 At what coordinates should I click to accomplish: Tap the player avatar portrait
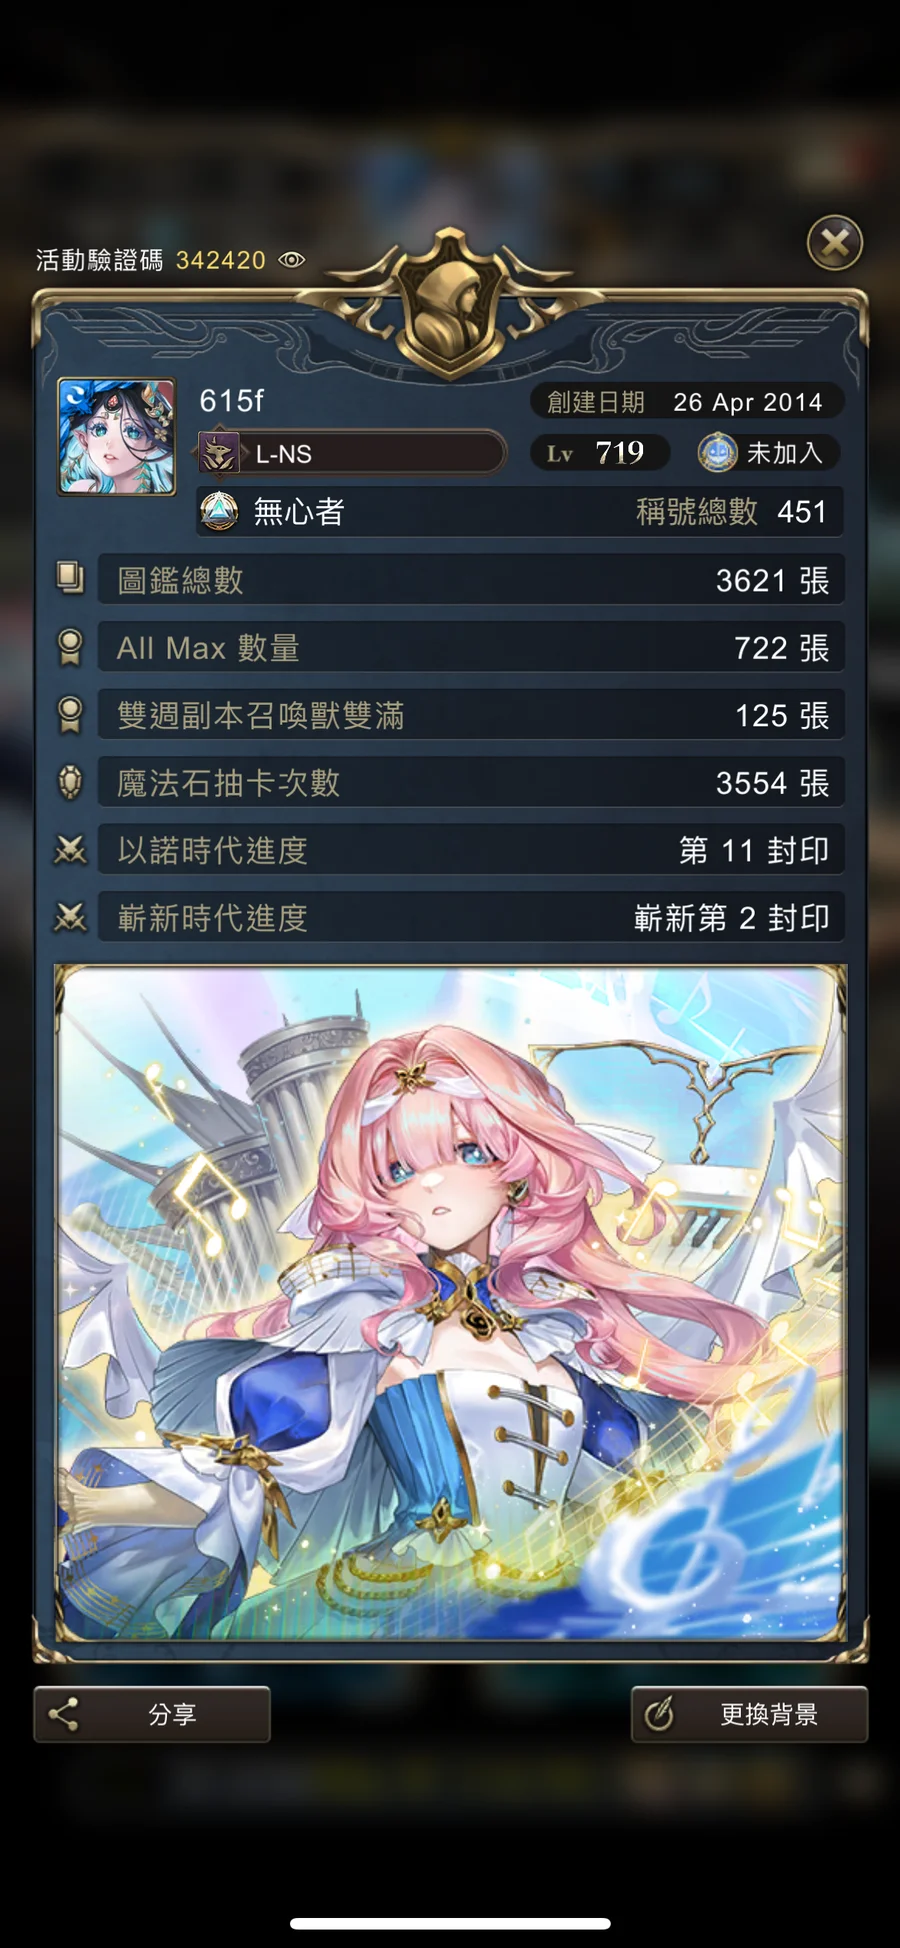(117, 436)
